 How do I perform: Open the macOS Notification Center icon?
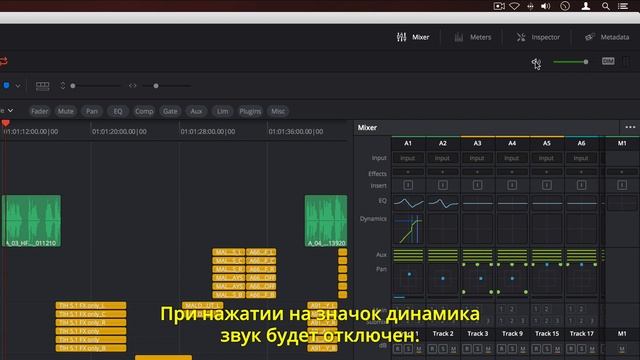pos(623,6)
